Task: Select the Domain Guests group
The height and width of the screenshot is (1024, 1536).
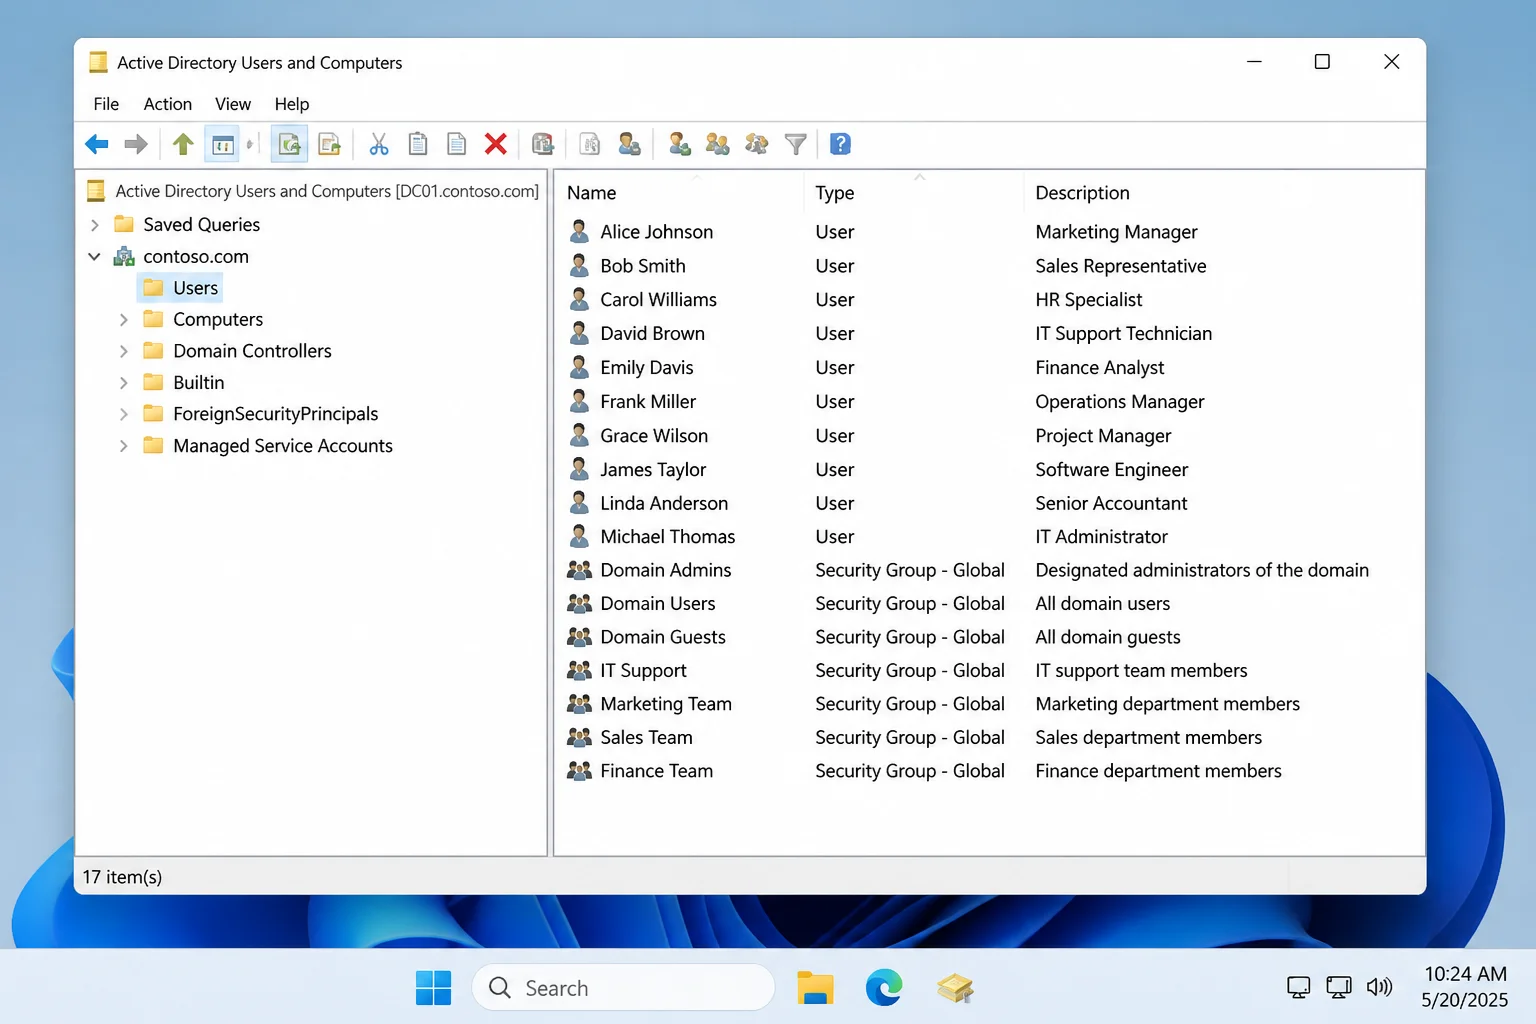Action: (990, 637)
